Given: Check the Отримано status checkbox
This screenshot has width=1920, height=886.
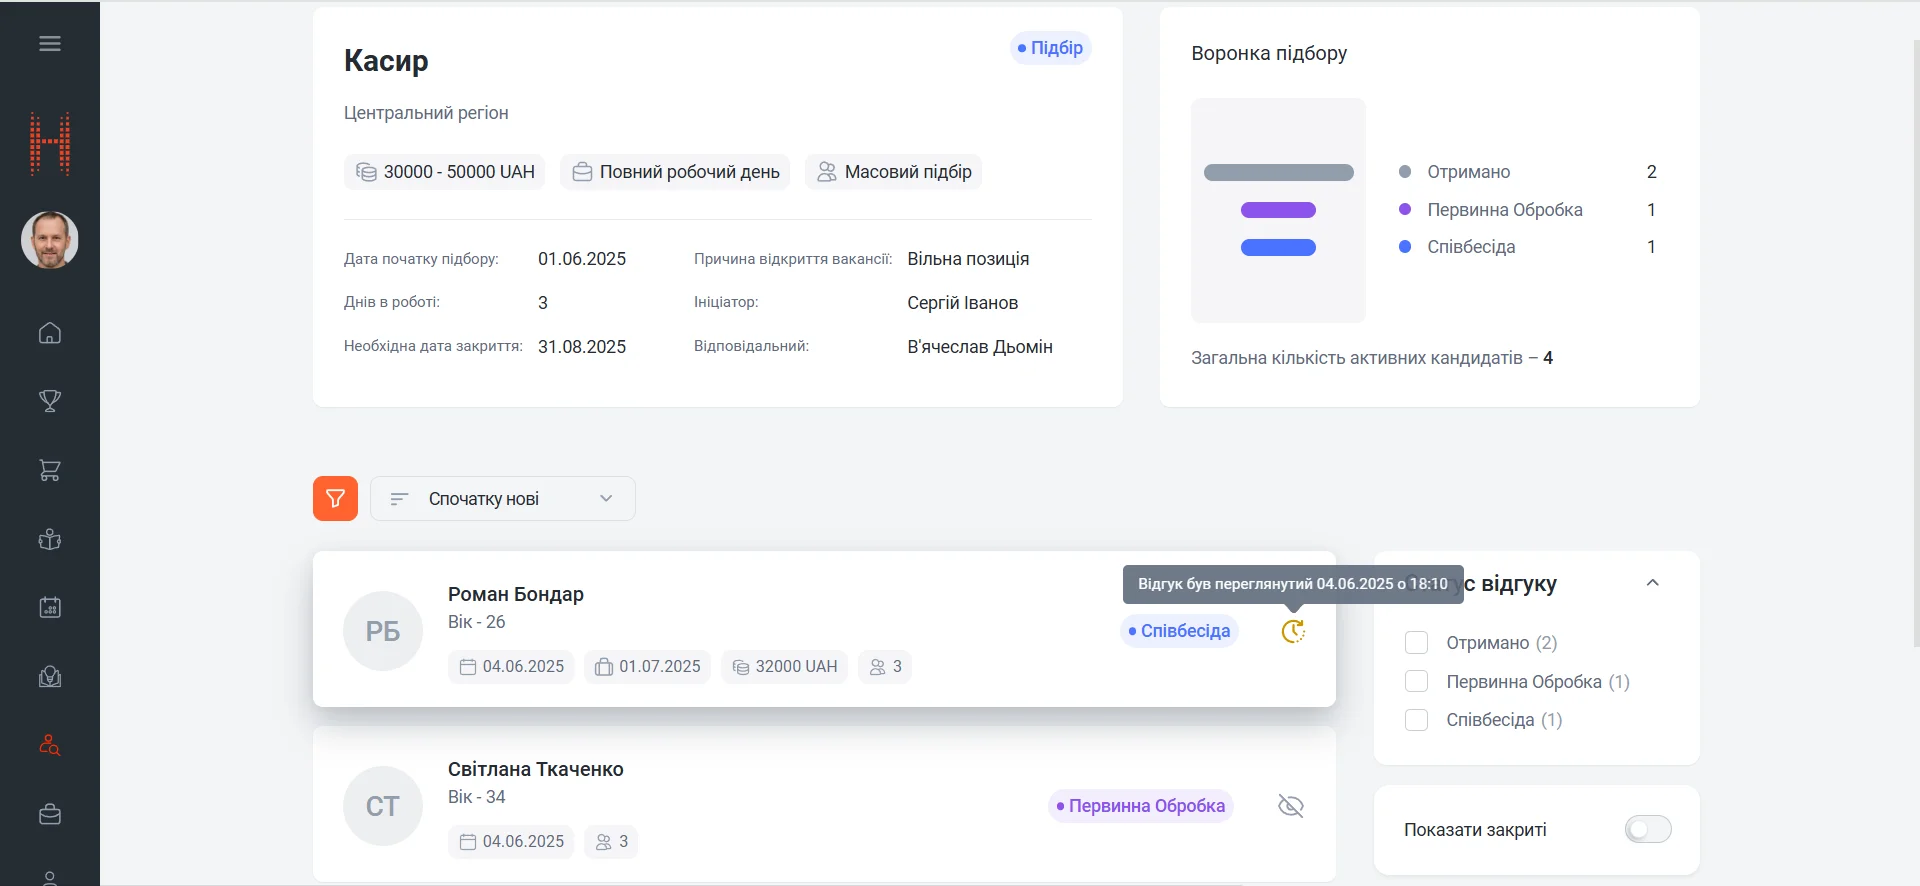Looking at the screenshot, I should coord(1416,643).
